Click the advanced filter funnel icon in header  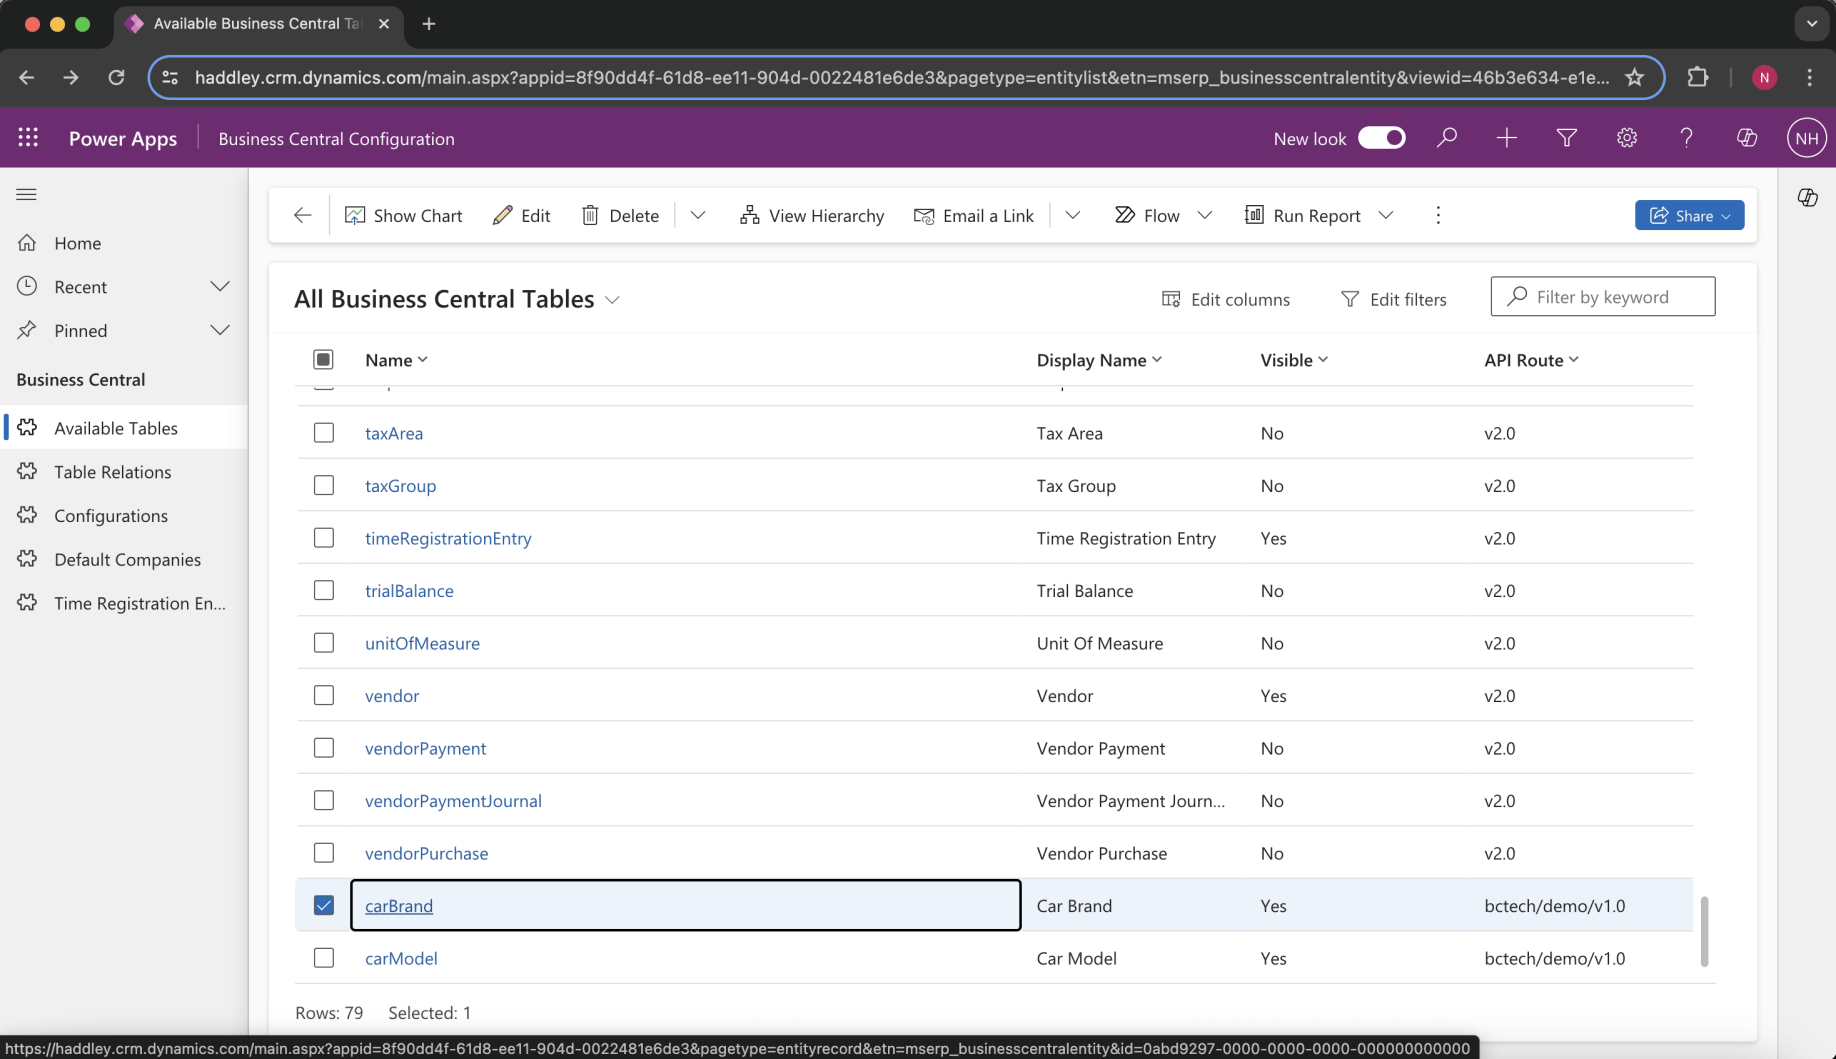point(1567,138)
